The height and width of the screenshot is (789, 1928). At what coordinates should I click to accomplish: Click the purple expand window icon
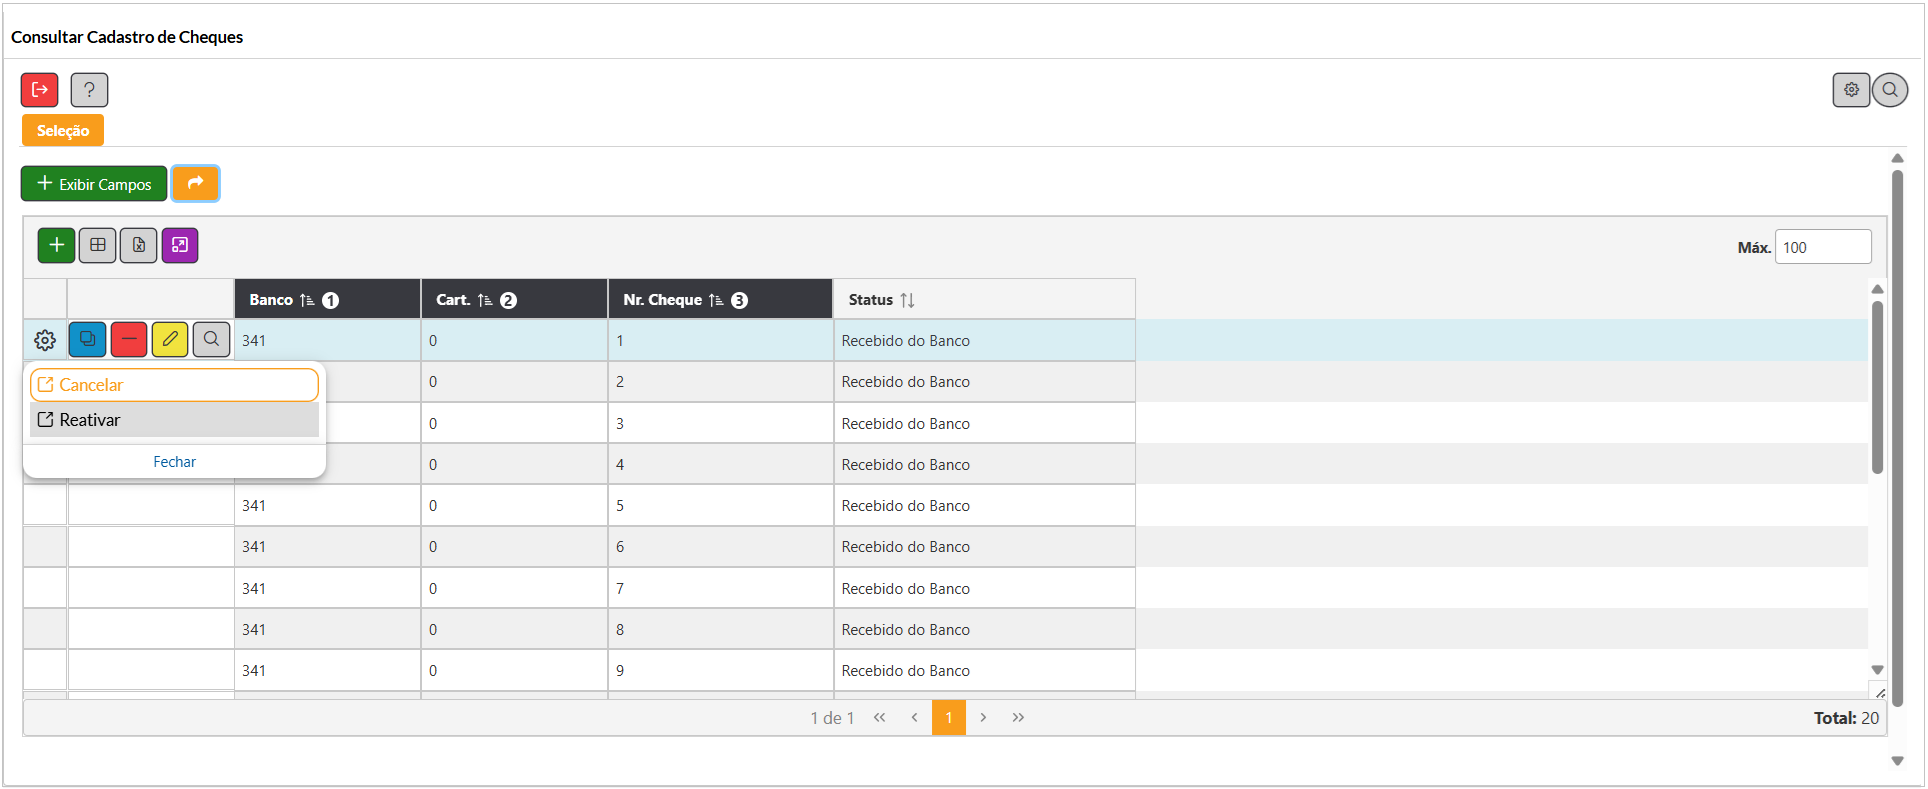tap(180, 245)
